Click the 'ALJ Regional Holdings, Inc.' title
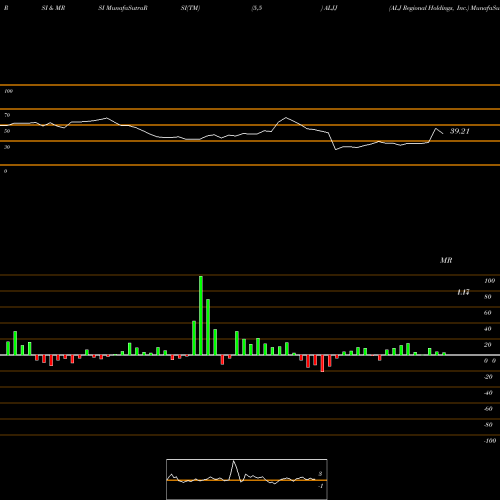This screenshot has height=500, width=500. click(429, 8)
